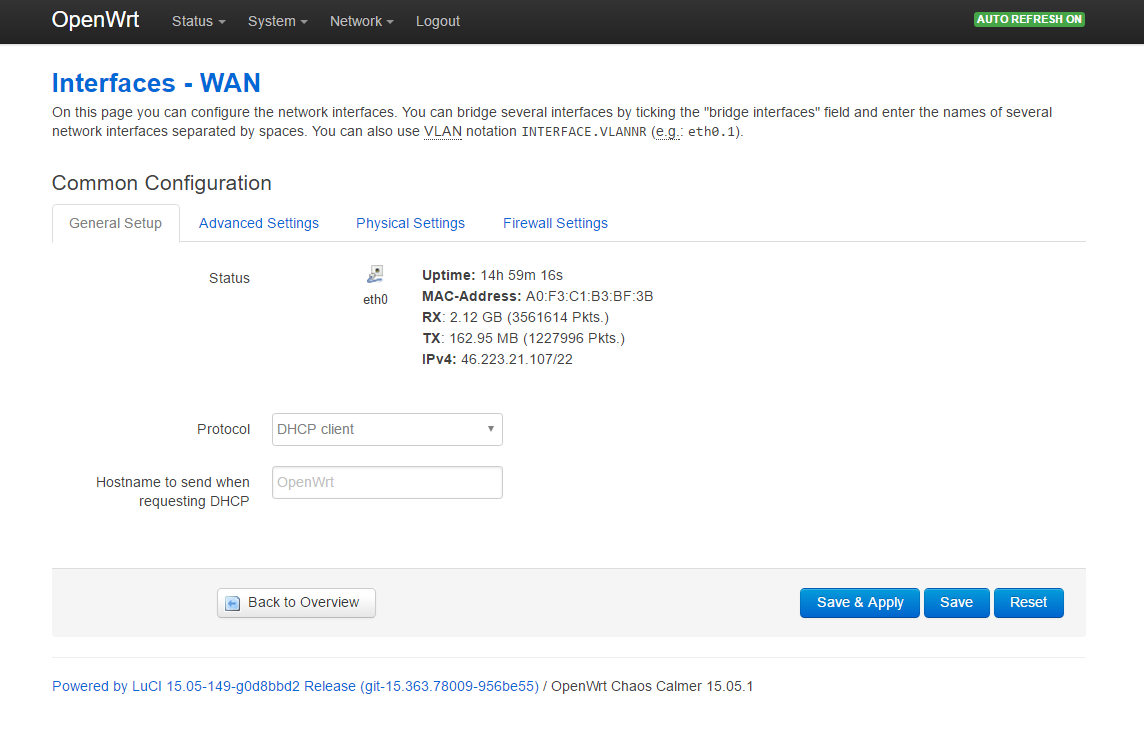The height and width of the screenshot is (737, 1144).
Task: Click the eth0 label under the icon
Action: pyautogui.click(x=375, y=299)
